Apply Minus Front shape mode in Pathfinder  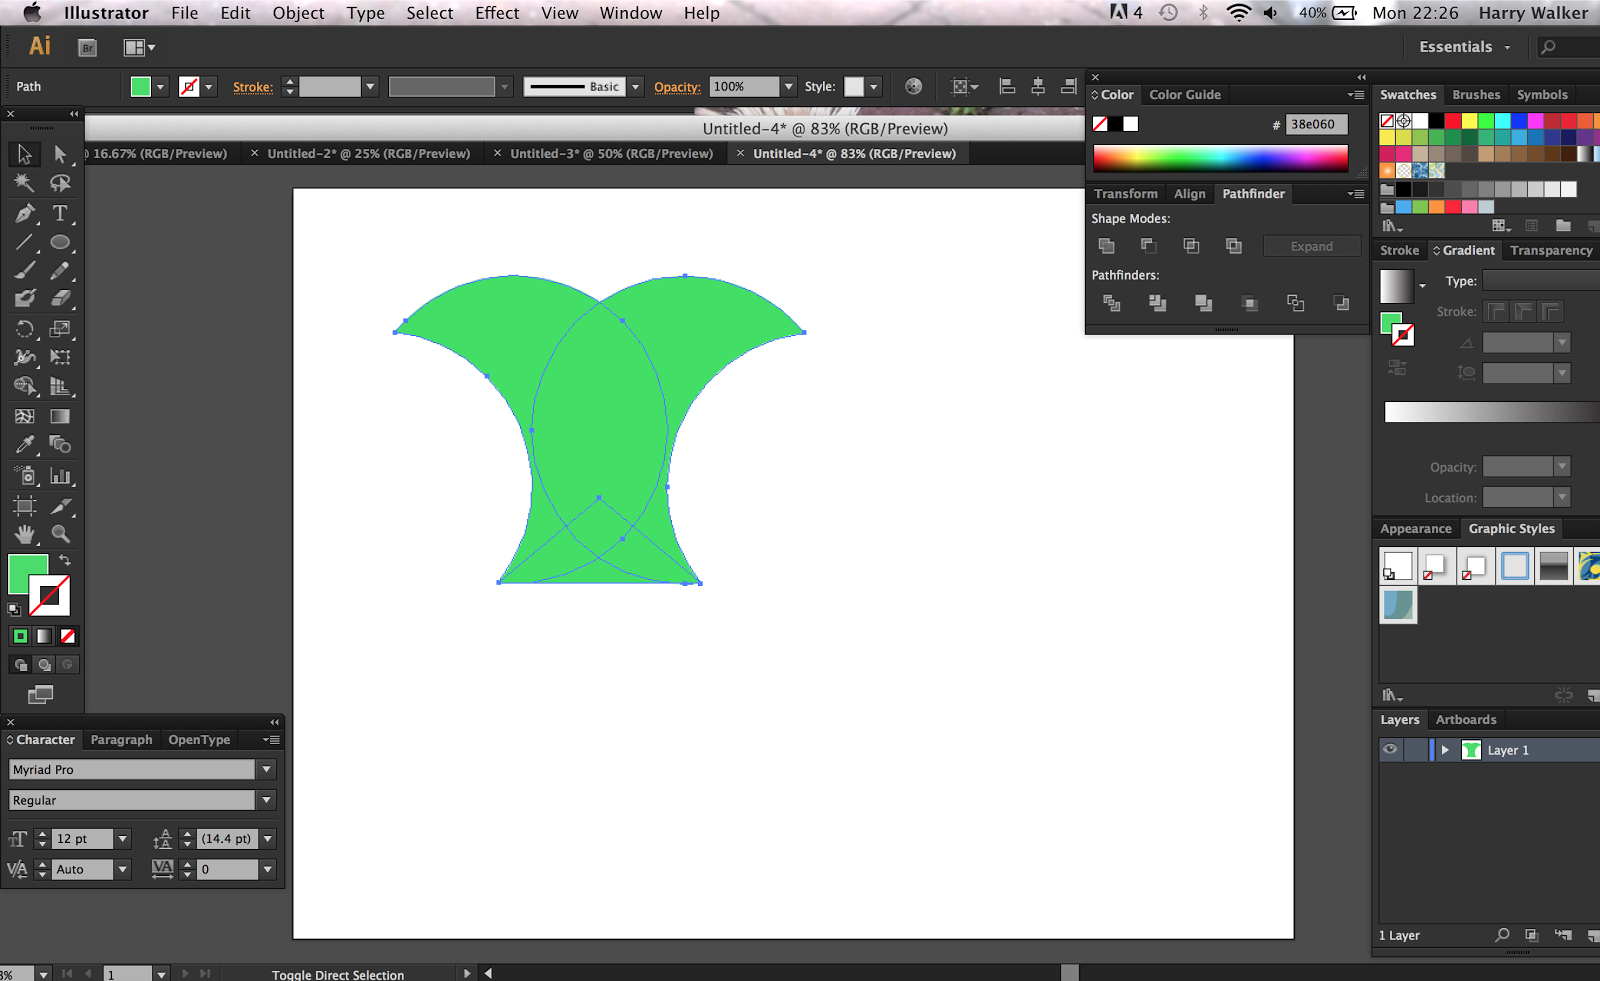coord(1148,245)
